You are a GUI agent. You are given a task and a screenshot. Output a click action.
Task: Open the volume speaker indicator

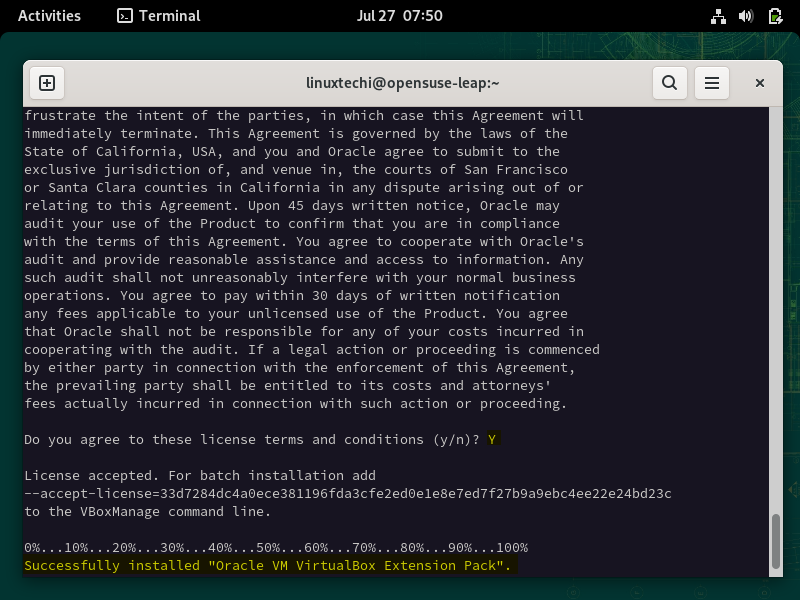[x=746, y=16]
